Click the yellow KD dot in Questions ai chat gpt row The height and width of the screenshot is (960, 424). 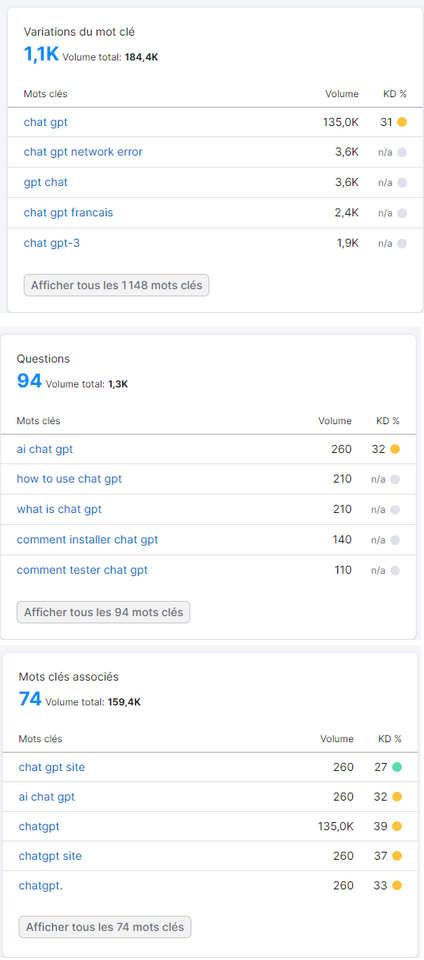395,449
